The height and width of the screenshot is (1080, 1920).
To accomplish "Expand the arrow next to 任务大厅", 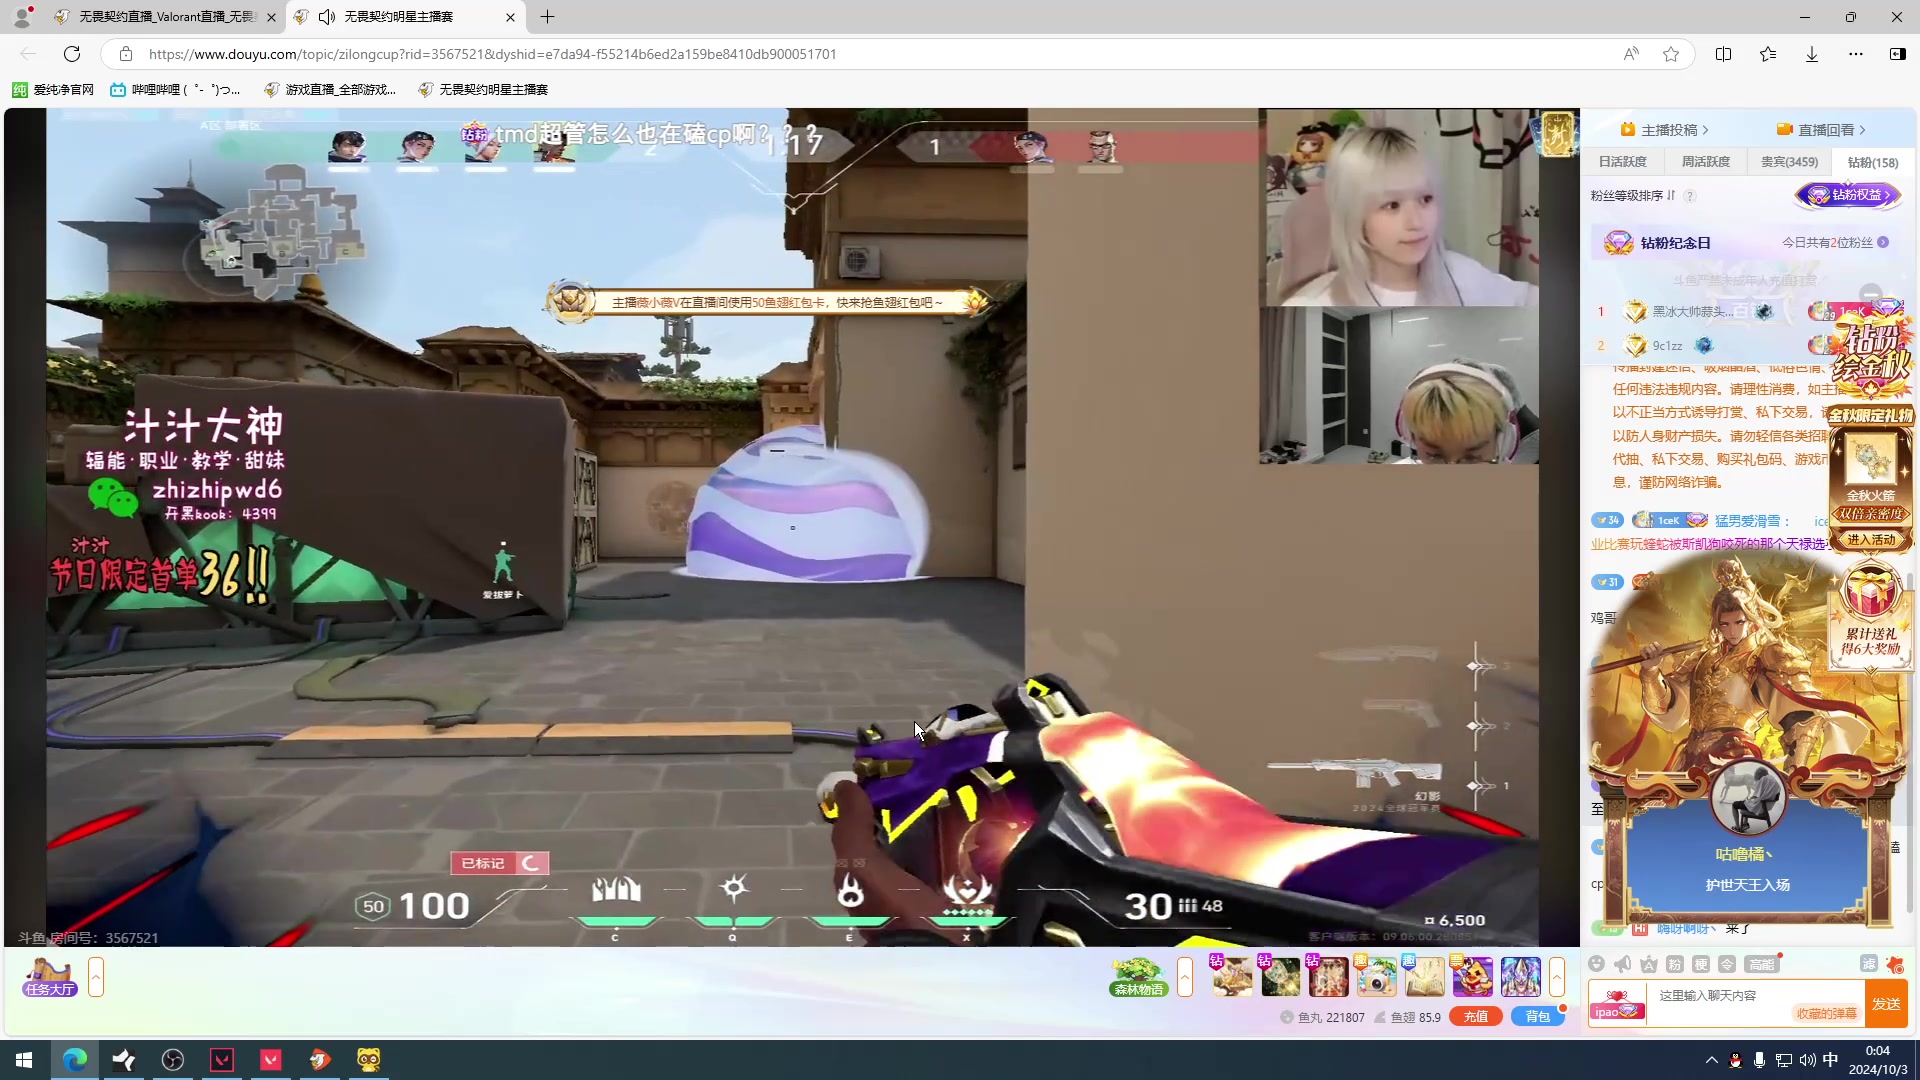I will [x=96, y=977].
